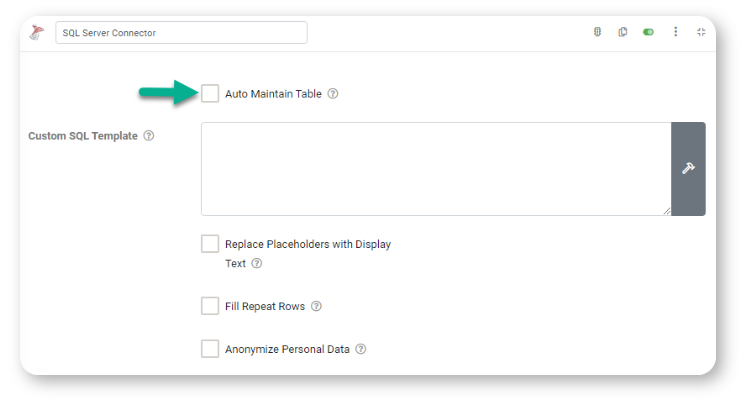Click the SQL Server Connector name field
Image resolution: width=742 pixels, height=401 pixels.
[x=181, y=33]
